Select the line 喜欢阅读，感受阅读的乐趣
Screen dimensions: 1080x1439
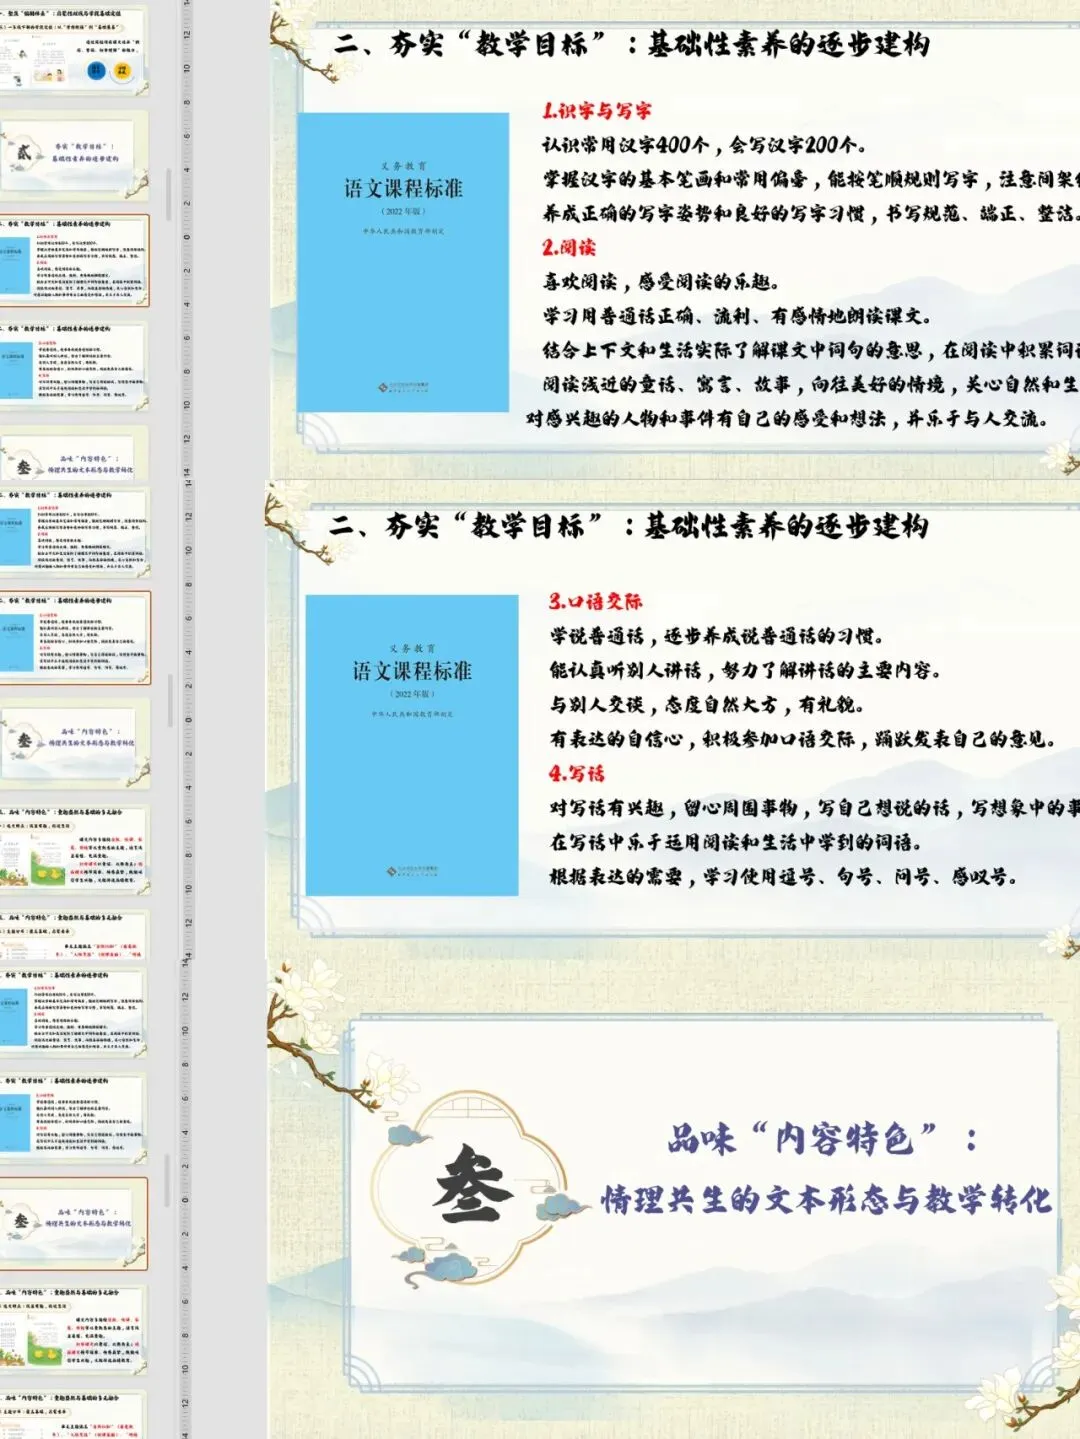[661, 282]
